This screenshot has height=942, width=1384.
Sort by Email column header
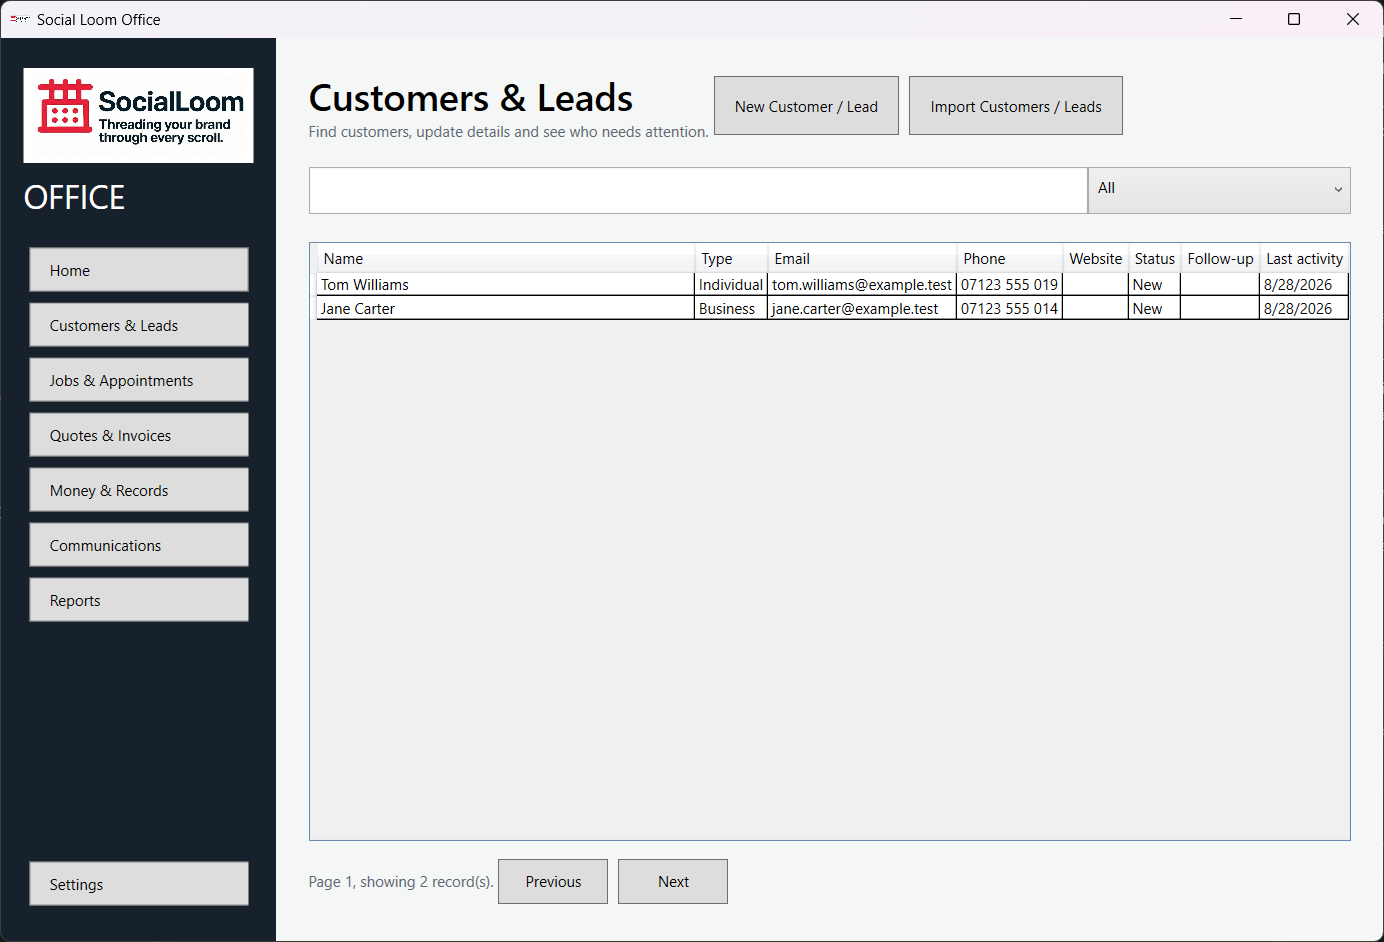(x=862, y=259)
